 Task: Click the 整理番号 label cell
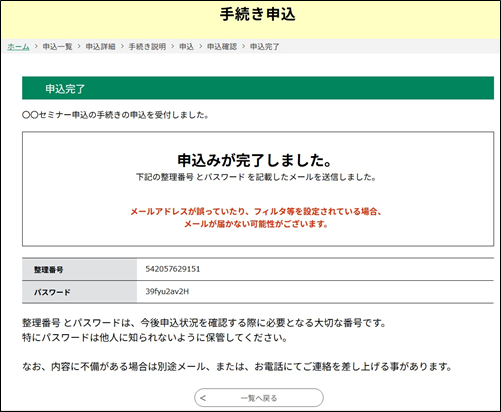(79, 269)
